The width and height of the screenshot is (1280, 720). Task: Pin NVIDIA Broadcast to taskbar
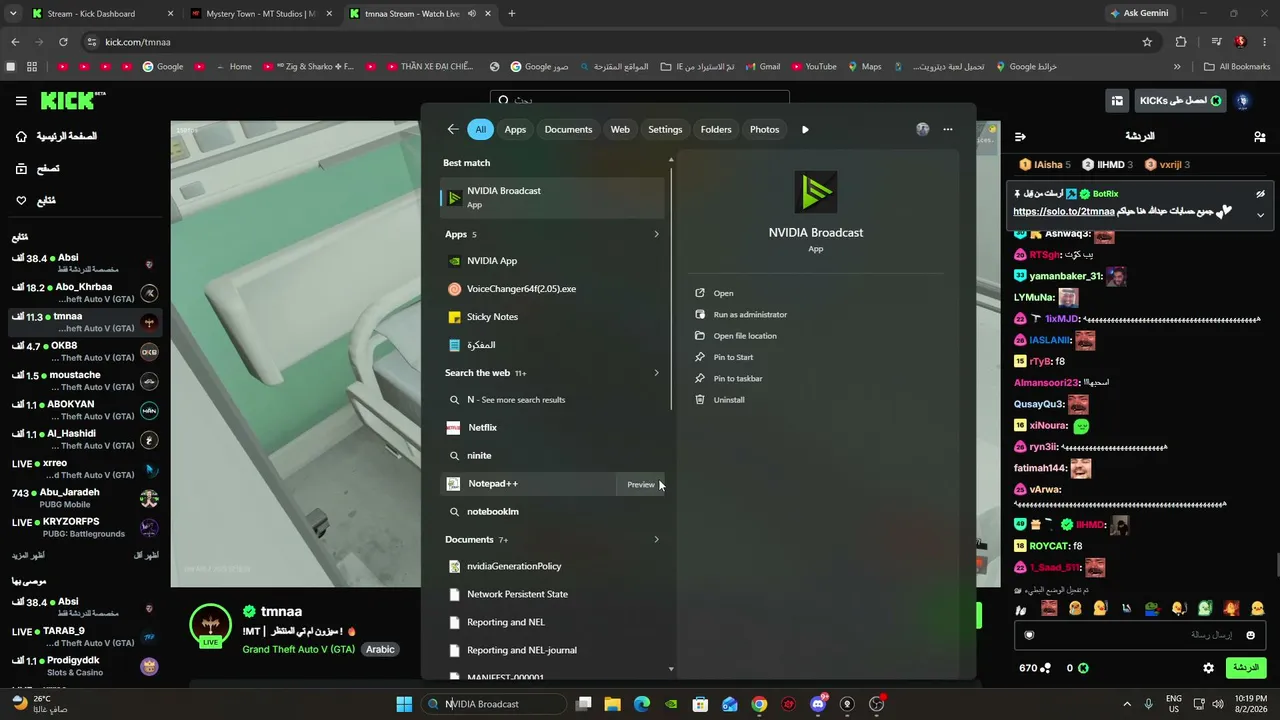click(x=729, y=379)
